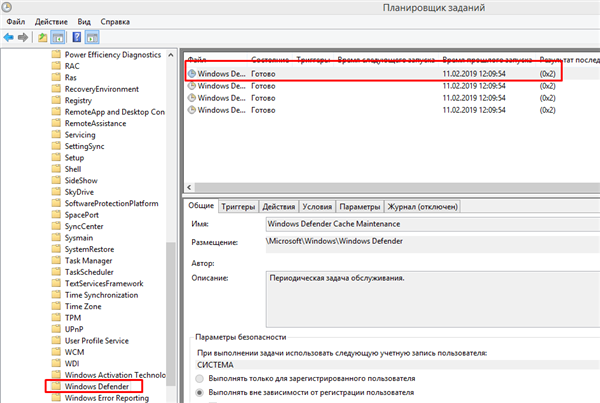Sort by the Триггеры column header
This screenshot has height=403, width=600.
[x=313, y=60]
